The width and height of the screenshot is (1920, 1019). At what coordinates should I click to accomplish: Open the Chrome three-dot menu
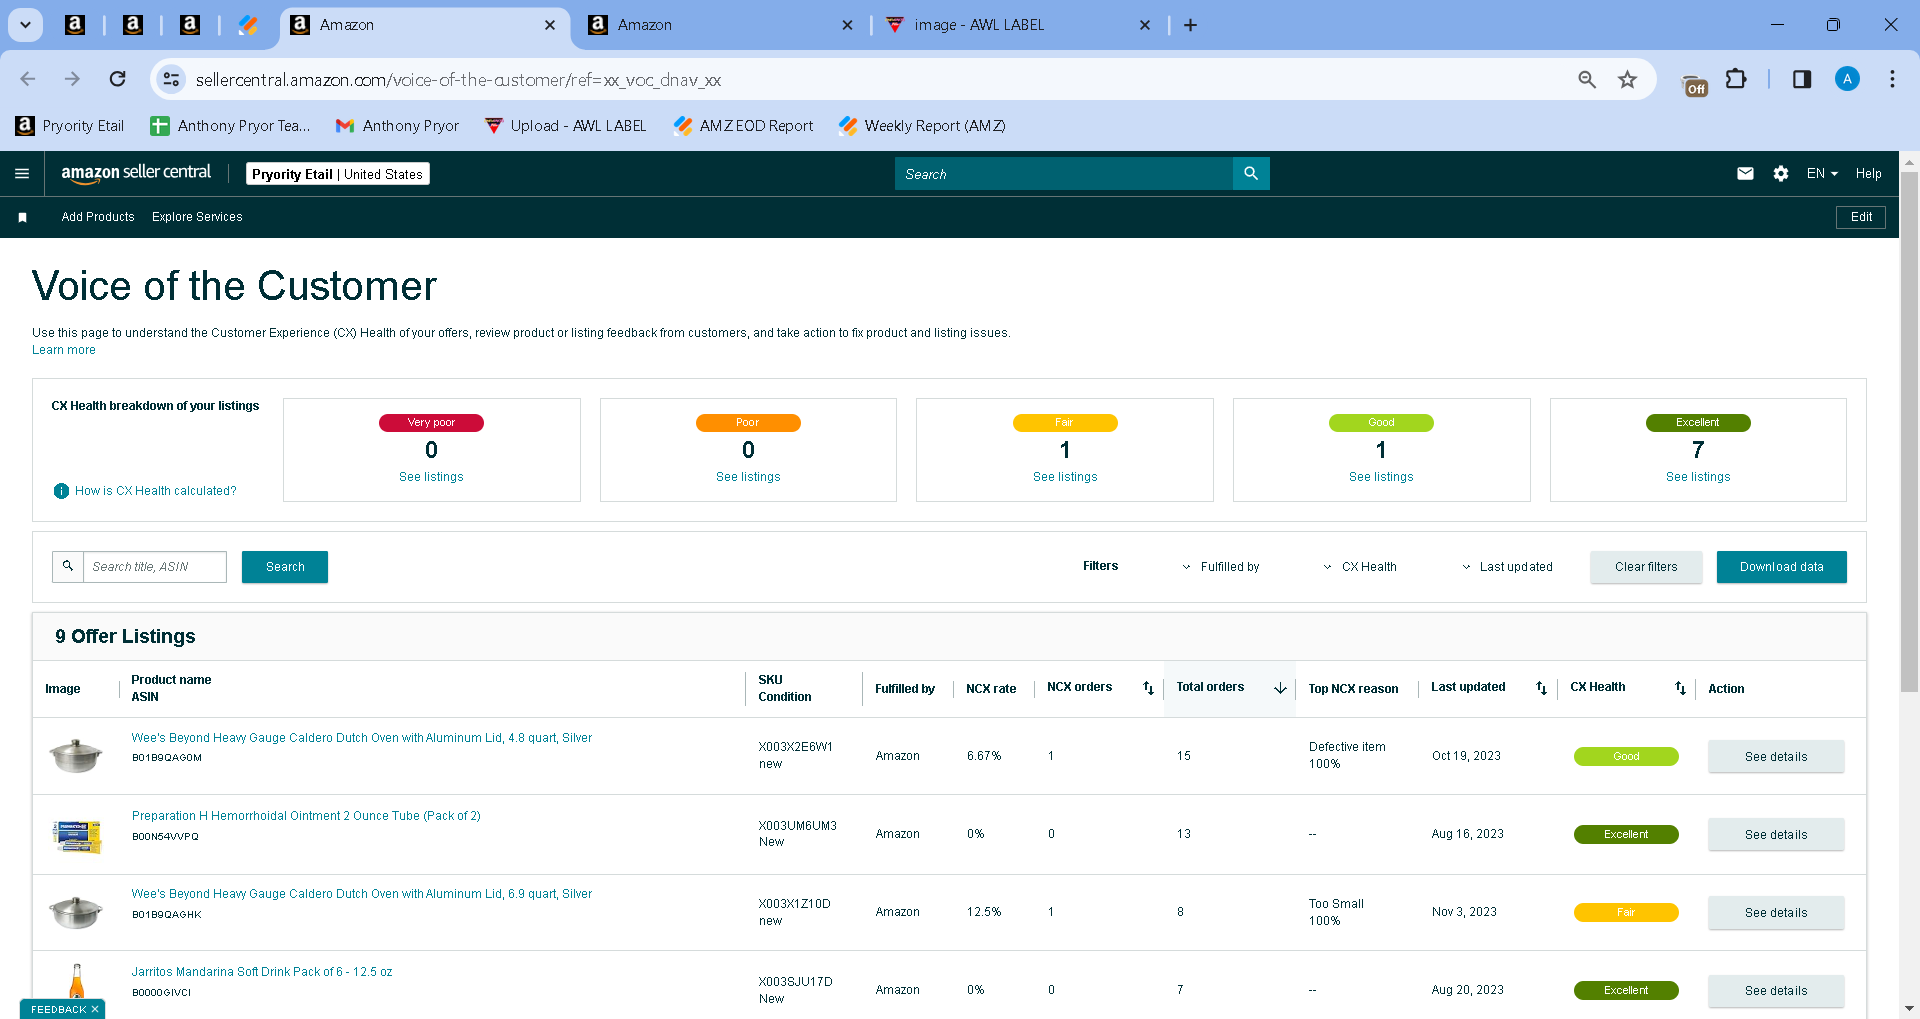[x=1892, y=79]
